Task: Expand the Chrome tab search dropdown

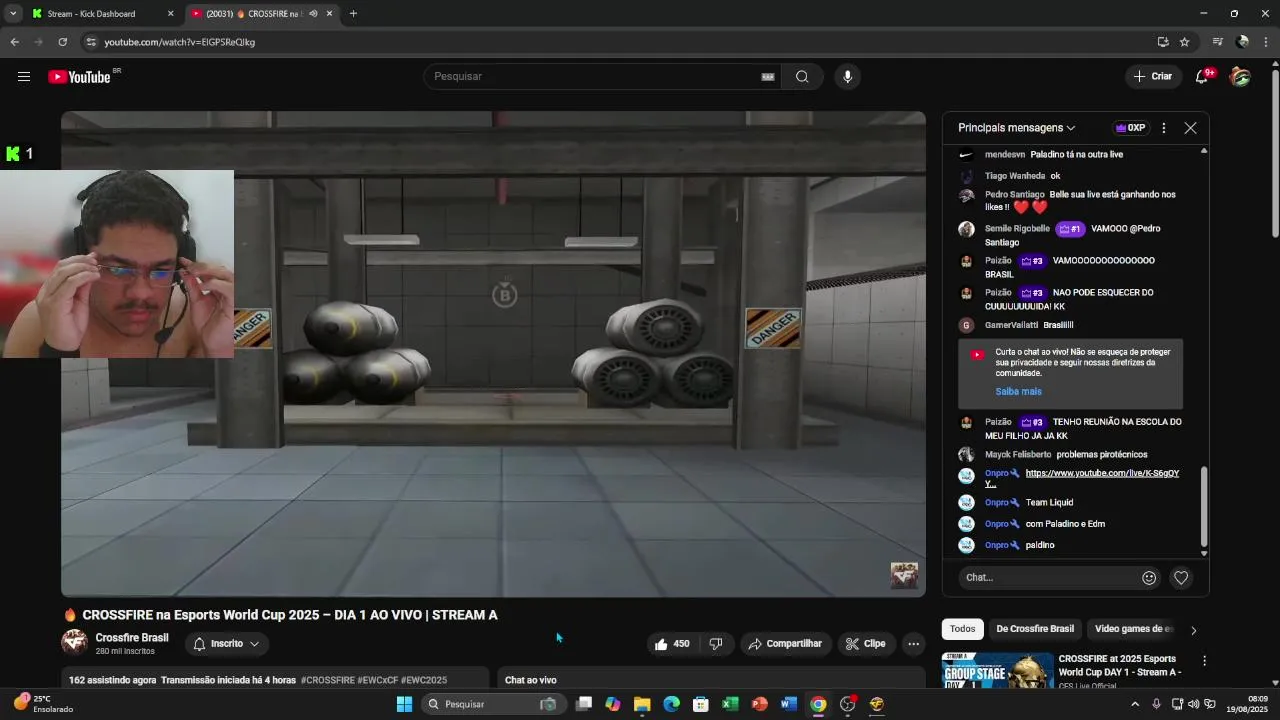Action: pos(13,14)
